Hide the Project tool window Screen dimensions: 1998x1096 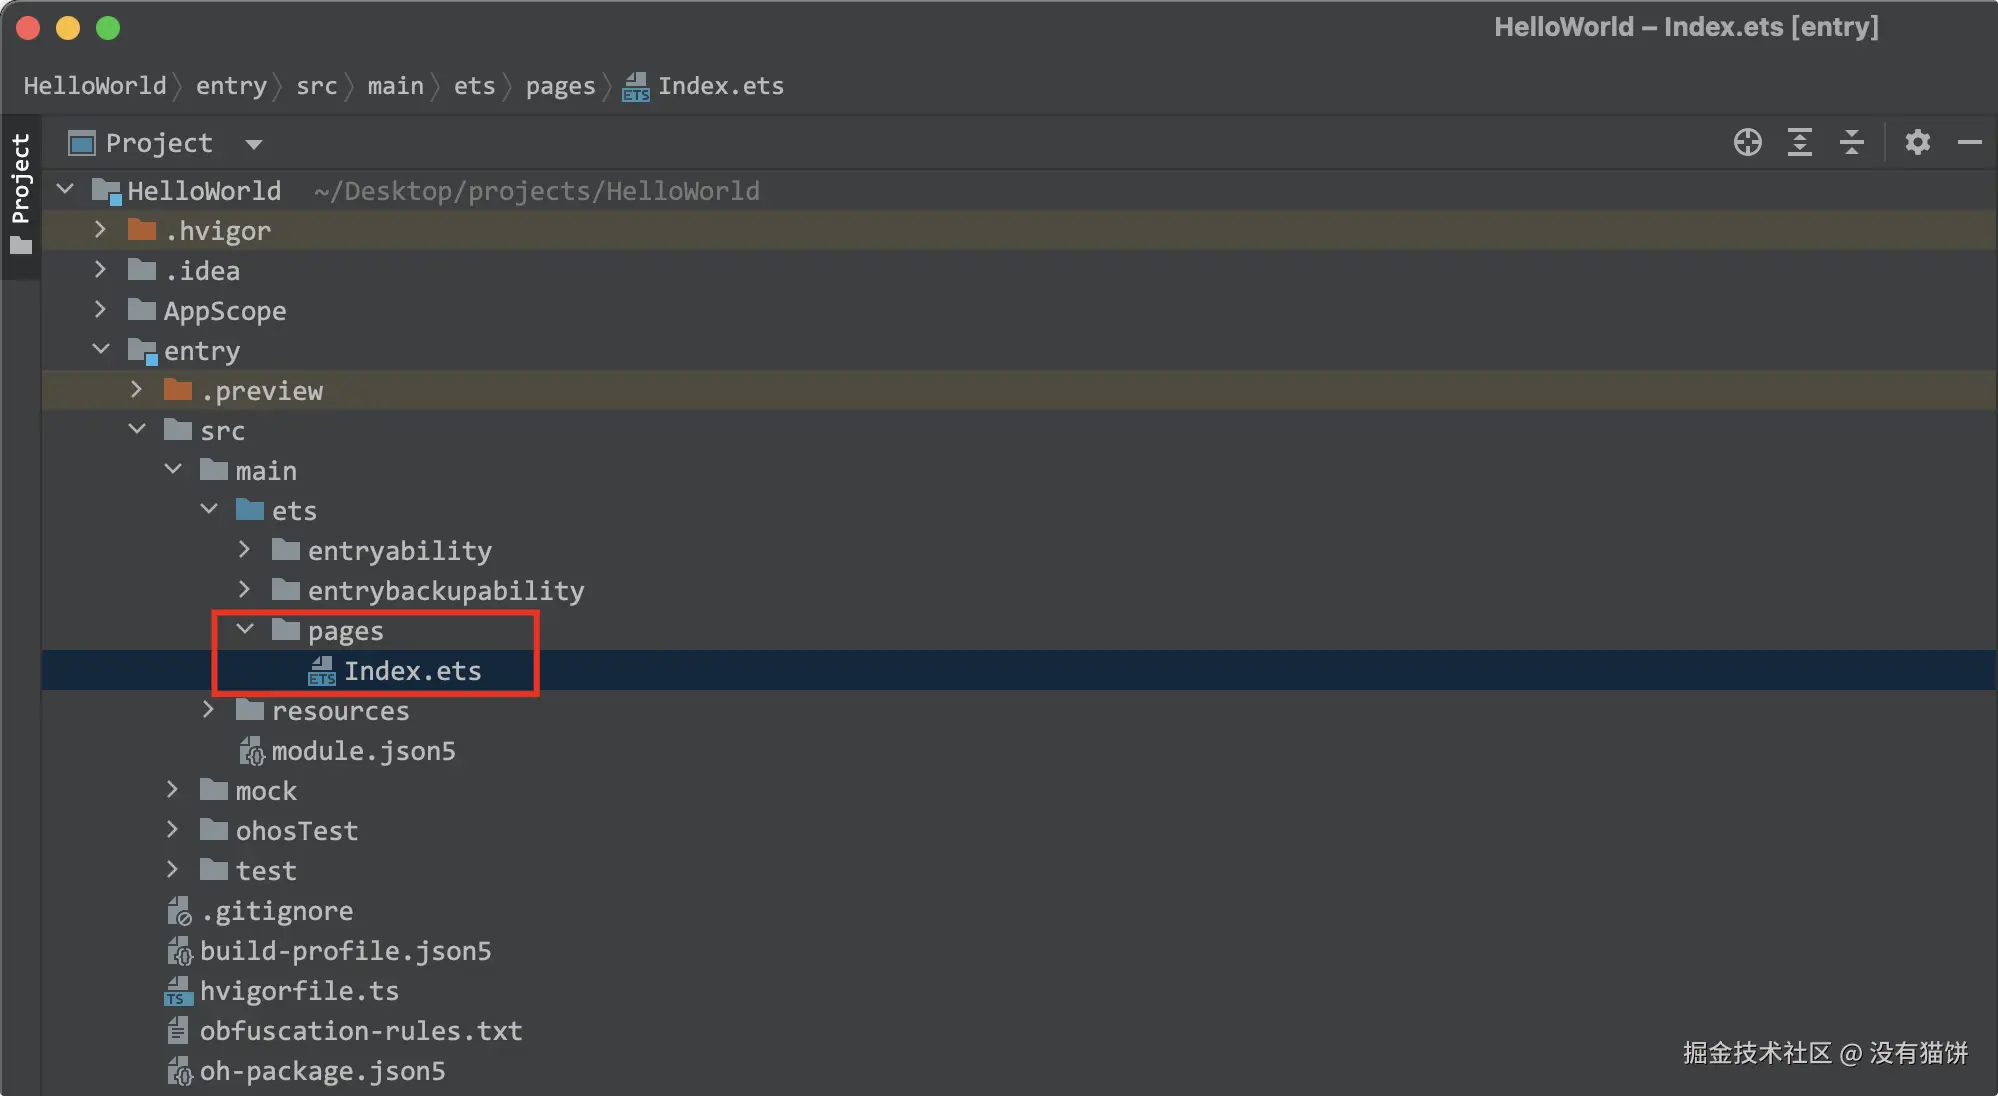click(1969, 143)
